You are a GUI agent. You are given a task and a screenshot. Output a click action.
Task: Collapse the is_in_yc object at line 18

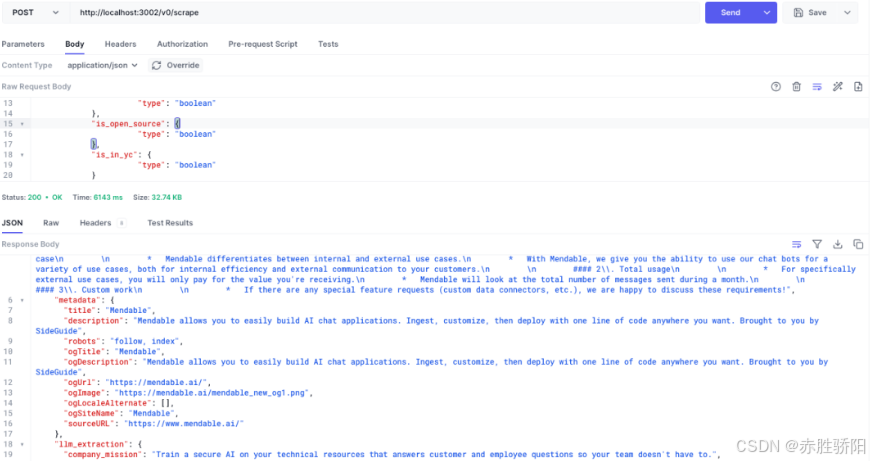22,155
